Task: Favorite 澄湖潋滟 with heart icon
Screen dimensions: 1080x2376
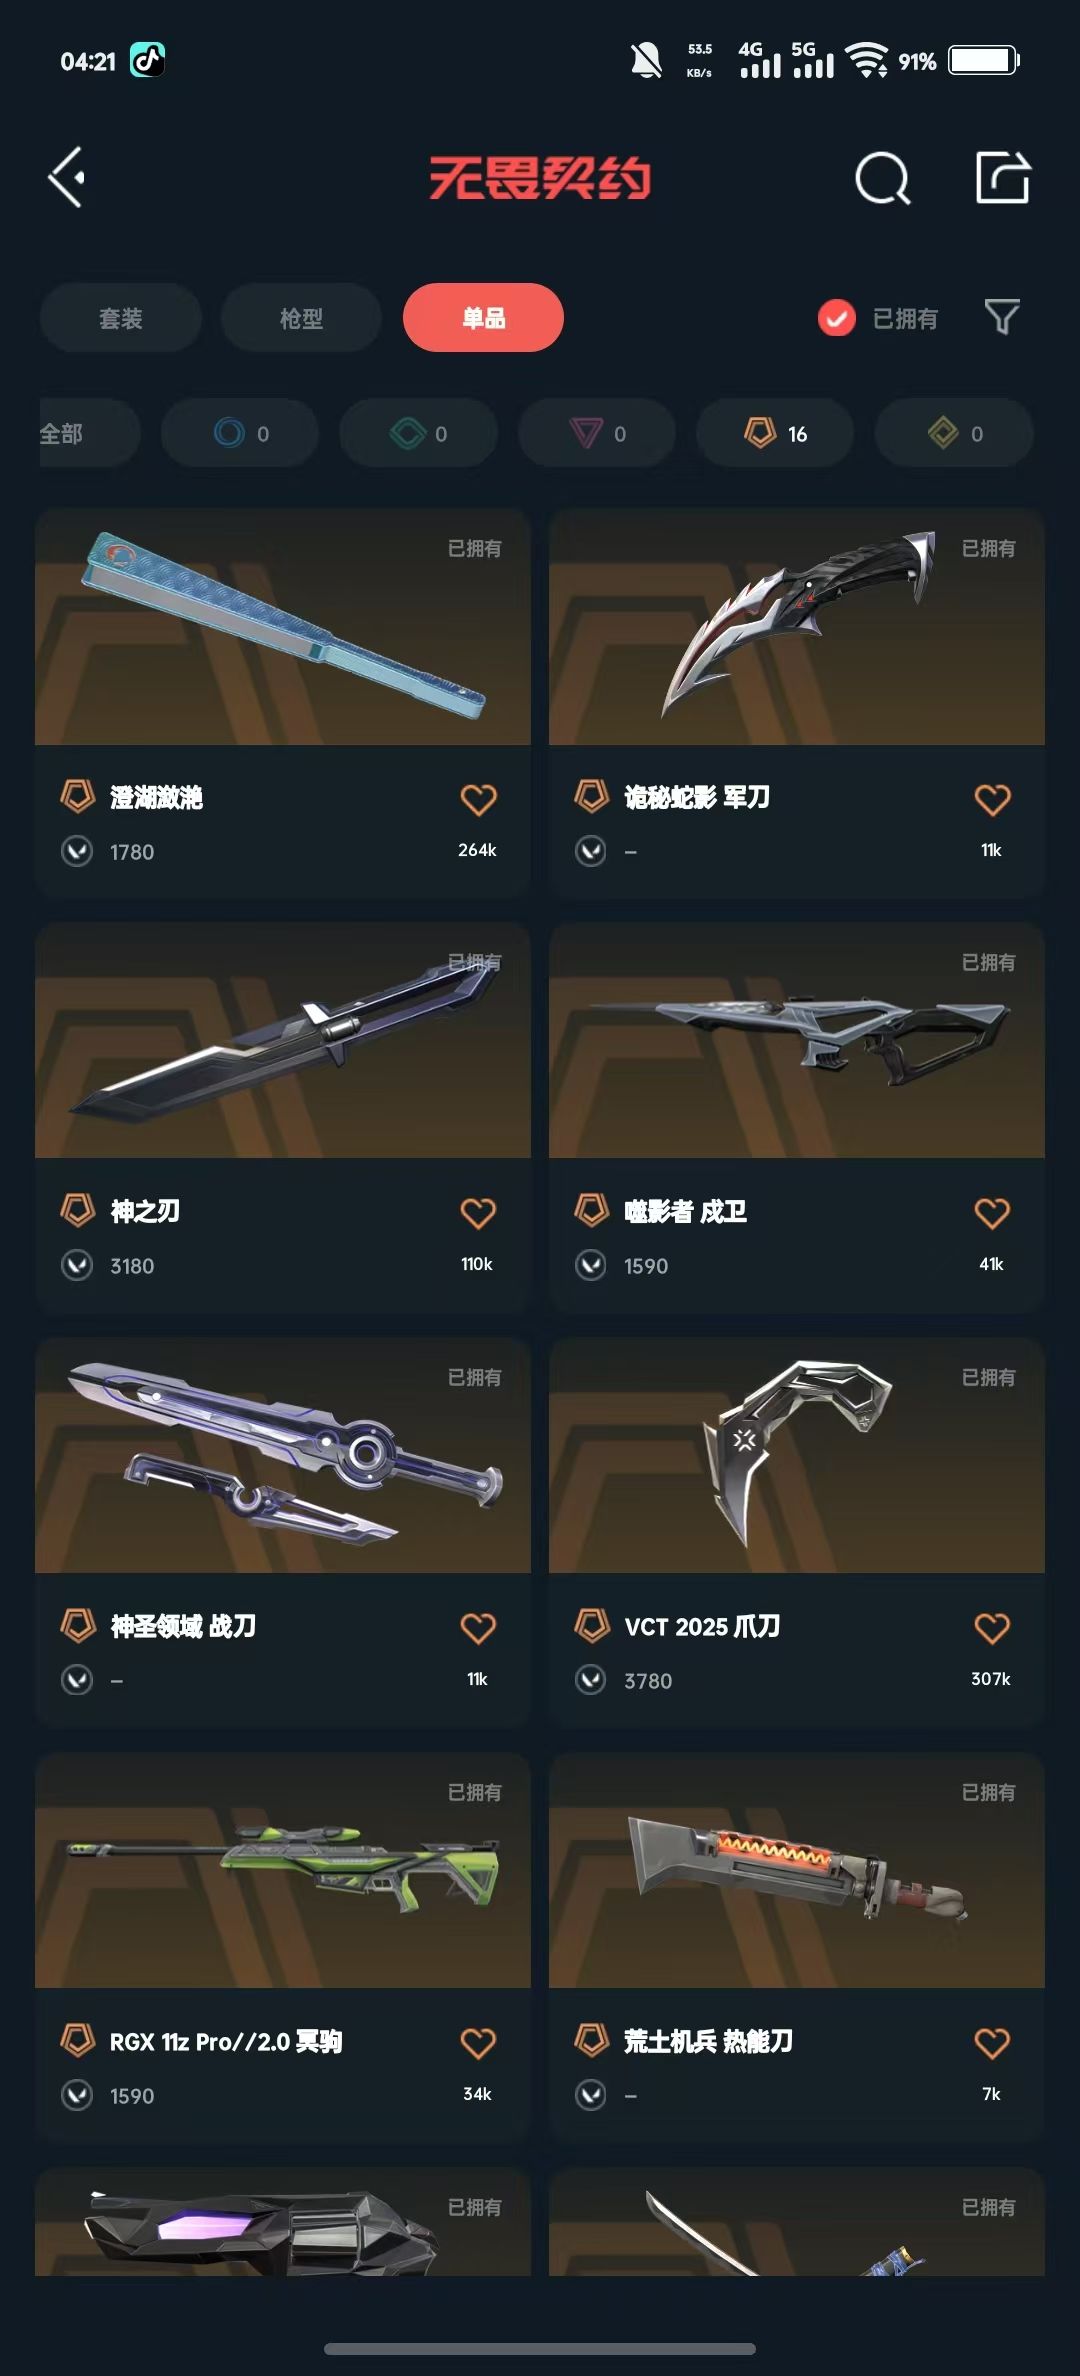Action: 478,799
